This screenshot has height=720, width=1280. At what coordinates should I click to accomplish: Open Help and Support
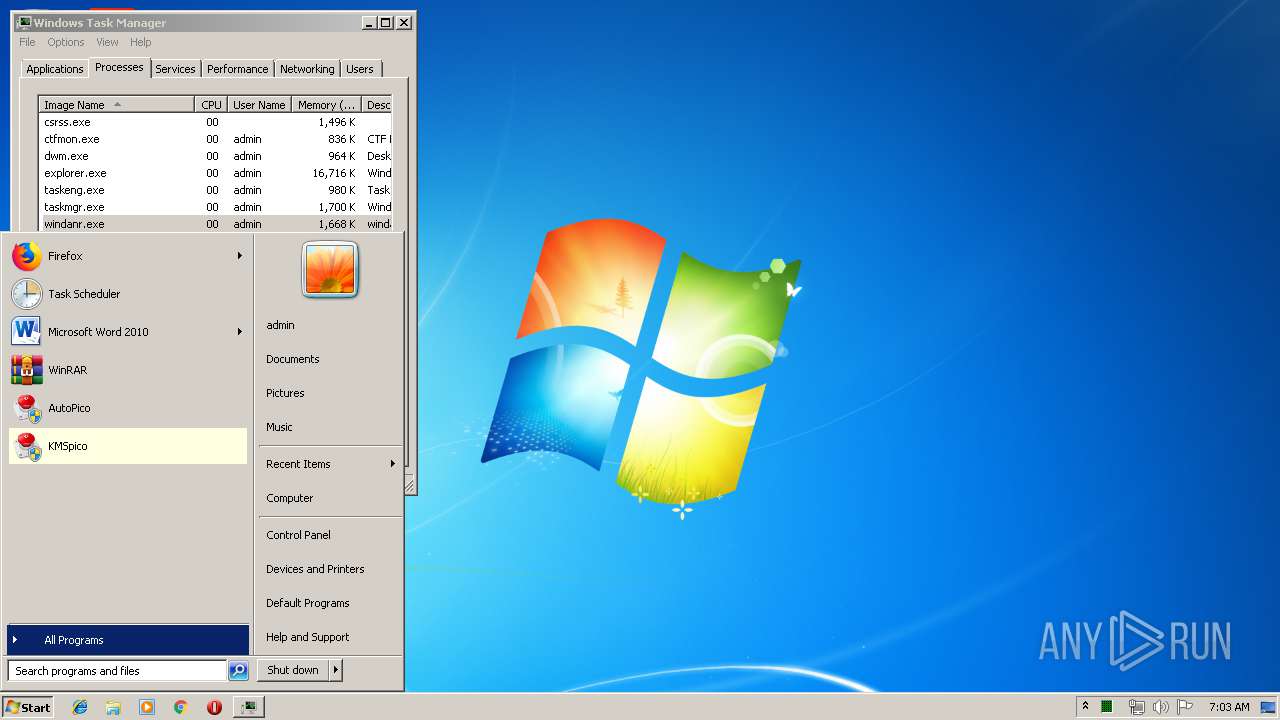click(x=308, y=637)
